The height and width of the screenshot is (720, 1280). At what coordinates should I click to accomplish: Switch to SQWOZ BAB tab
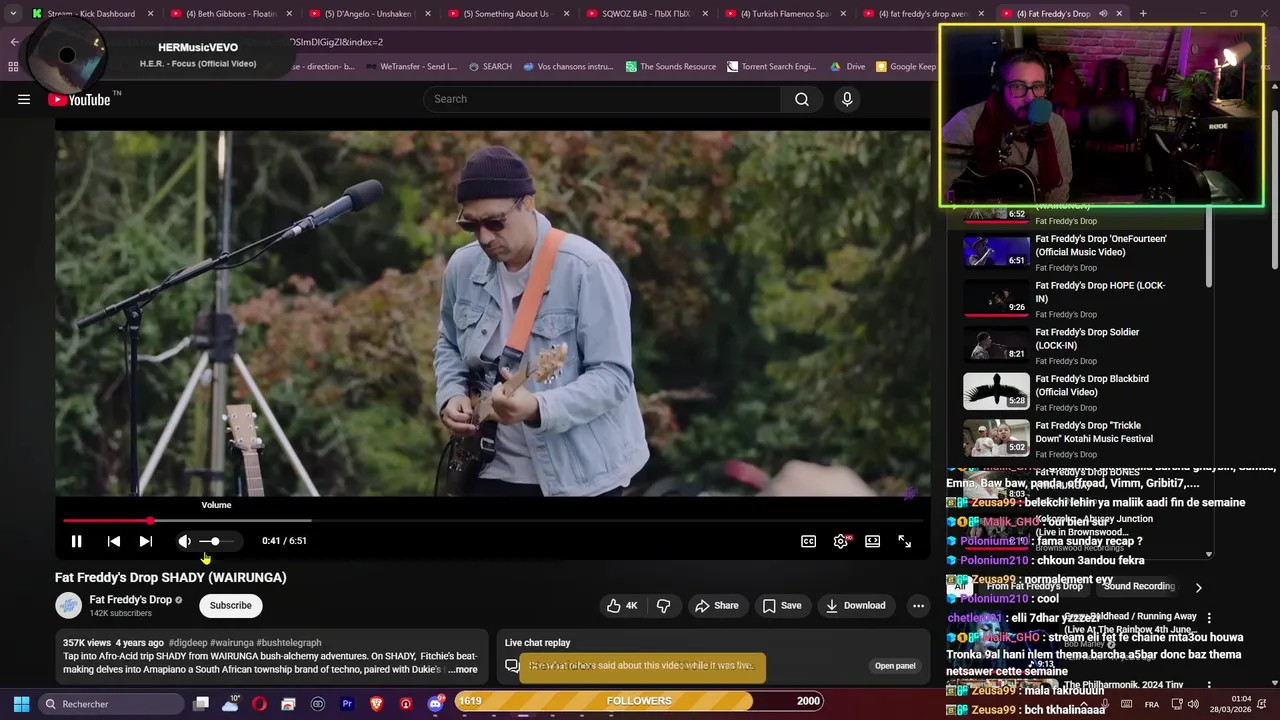pos(646,14)
